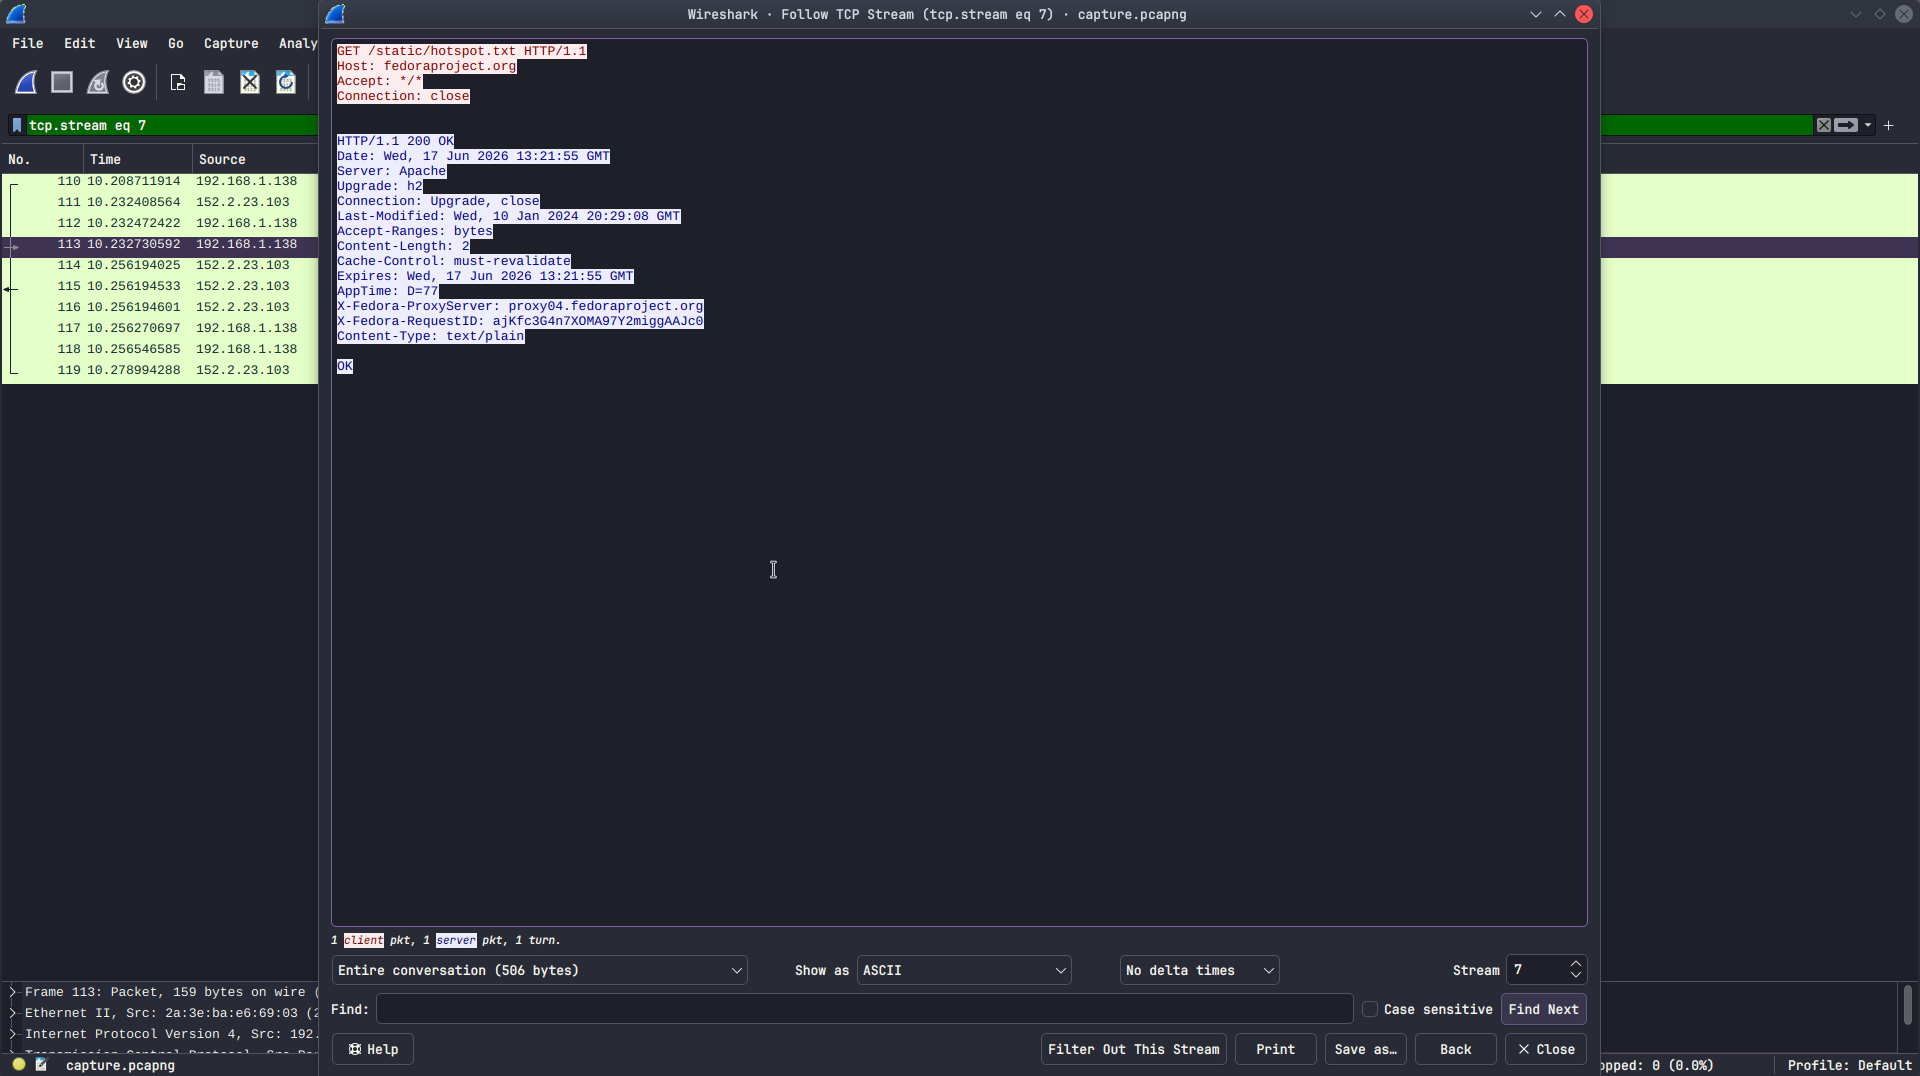Sort by the Time column header
This screenshot has width=1920, height=1076.
[138, 160]
